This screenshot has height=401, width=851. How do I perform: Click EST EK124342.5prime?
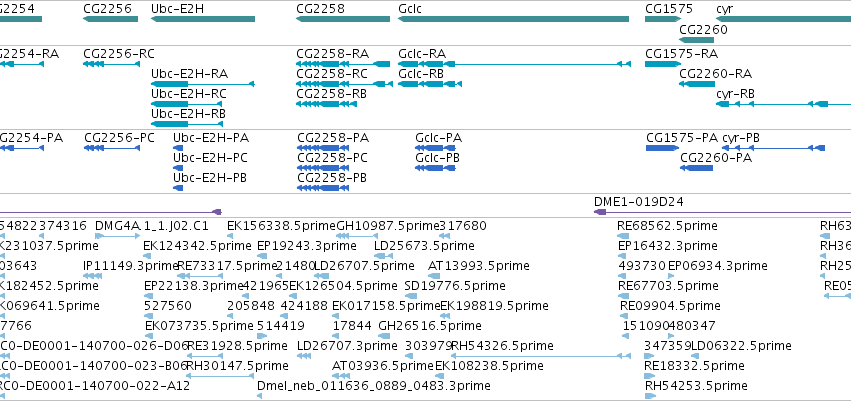[147, 256]
